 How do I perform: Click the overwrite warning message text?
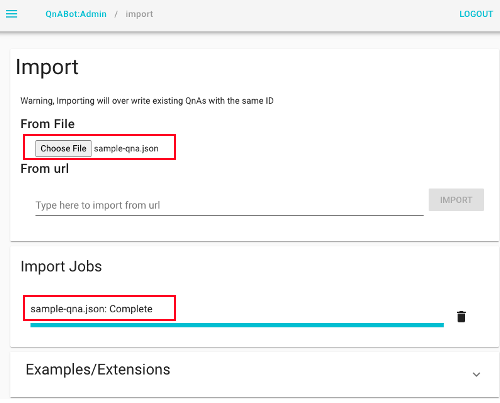(147, 101)
